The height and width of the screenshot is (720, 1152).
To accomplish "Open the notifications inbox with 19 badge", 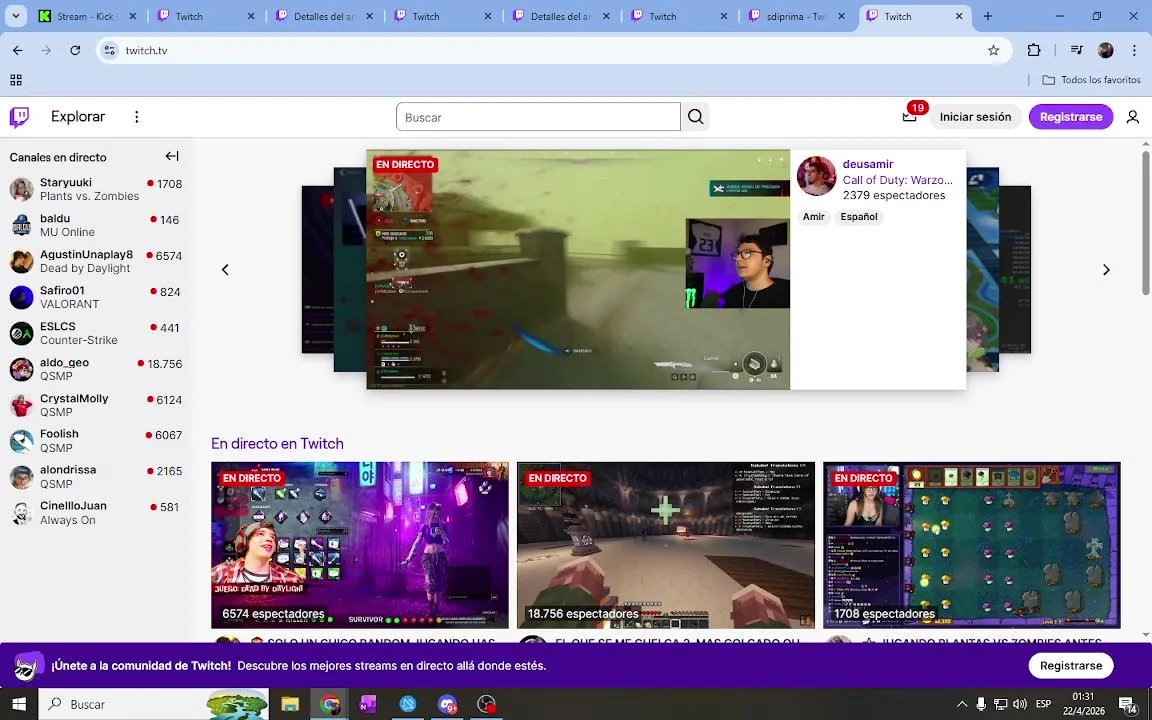I will tap(910, 116).
